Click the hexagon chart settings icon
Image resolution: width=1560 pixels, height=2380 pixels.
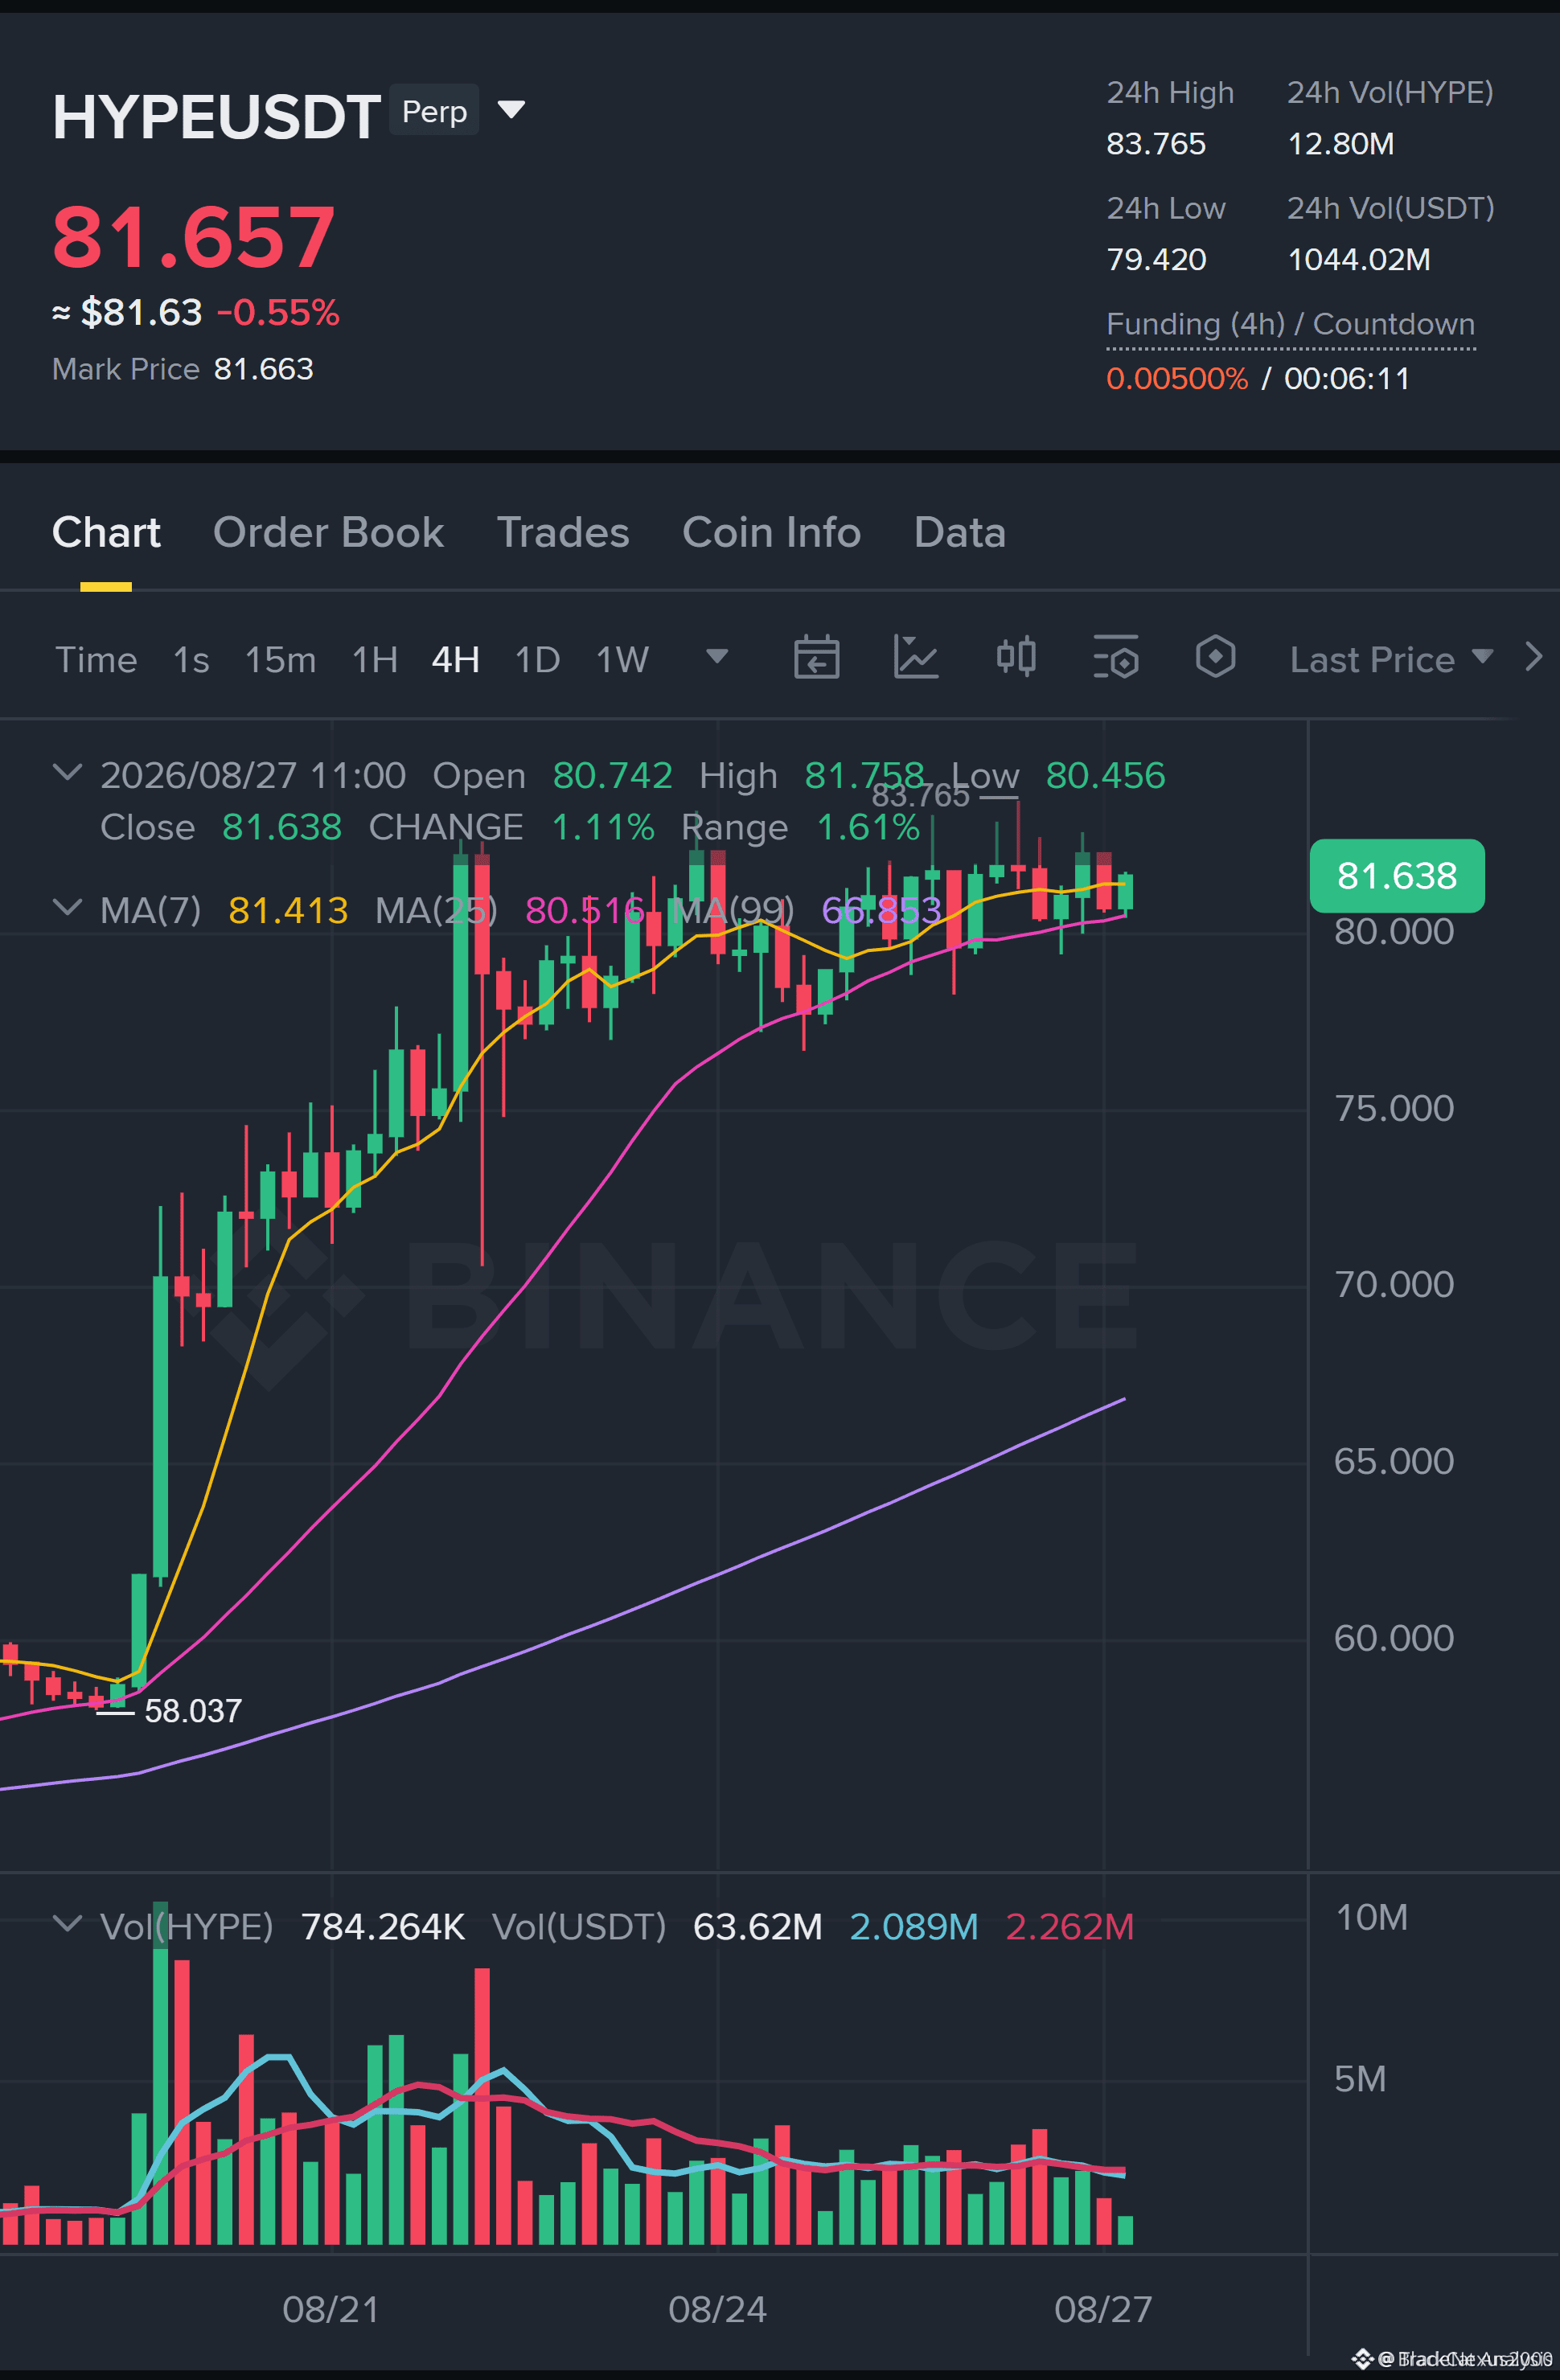[1215, 657]
